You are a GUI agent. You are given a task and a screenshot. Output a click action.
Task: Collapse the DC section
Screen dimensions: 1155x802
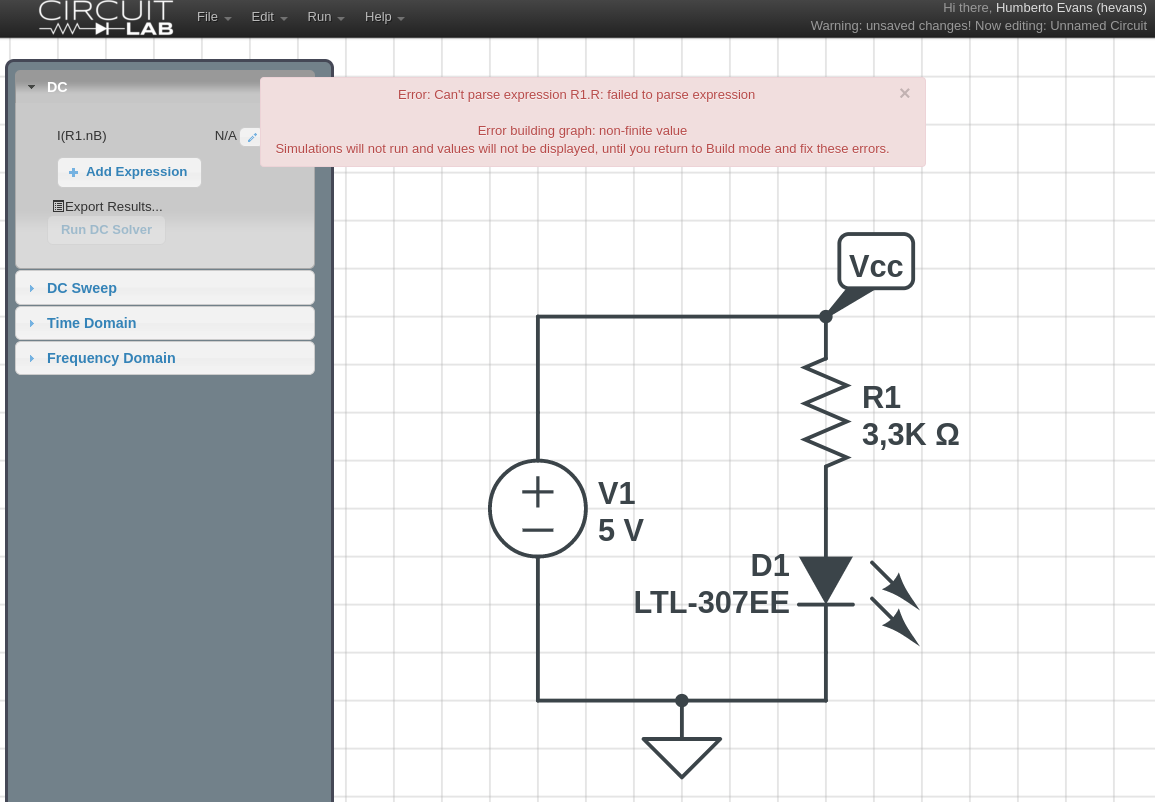click(x=32, y=87)
